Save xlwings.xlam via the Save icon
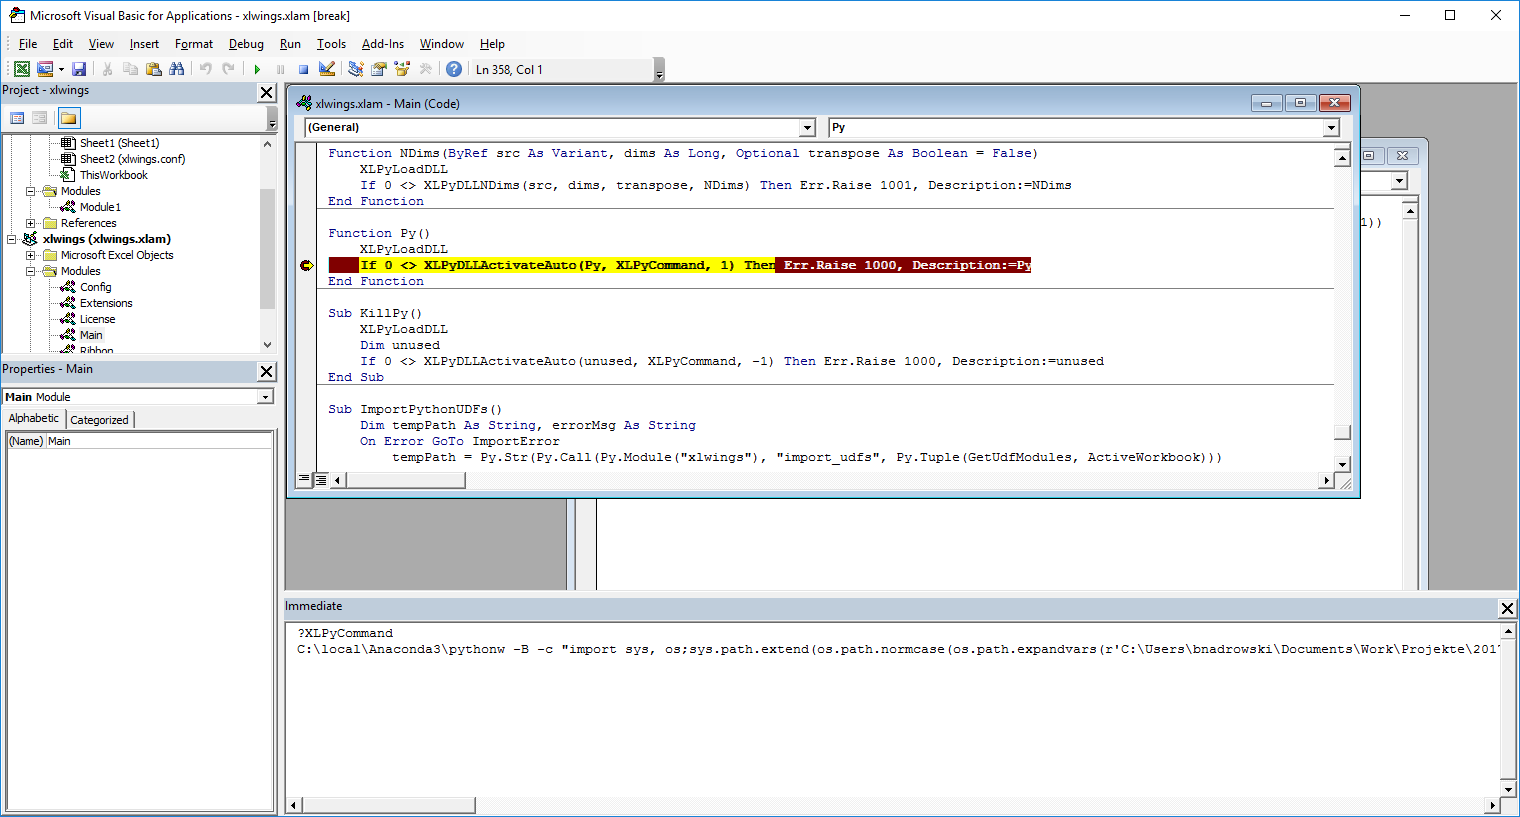The width and height of the screenshot is (1520, 817). [x=78, y=68]
